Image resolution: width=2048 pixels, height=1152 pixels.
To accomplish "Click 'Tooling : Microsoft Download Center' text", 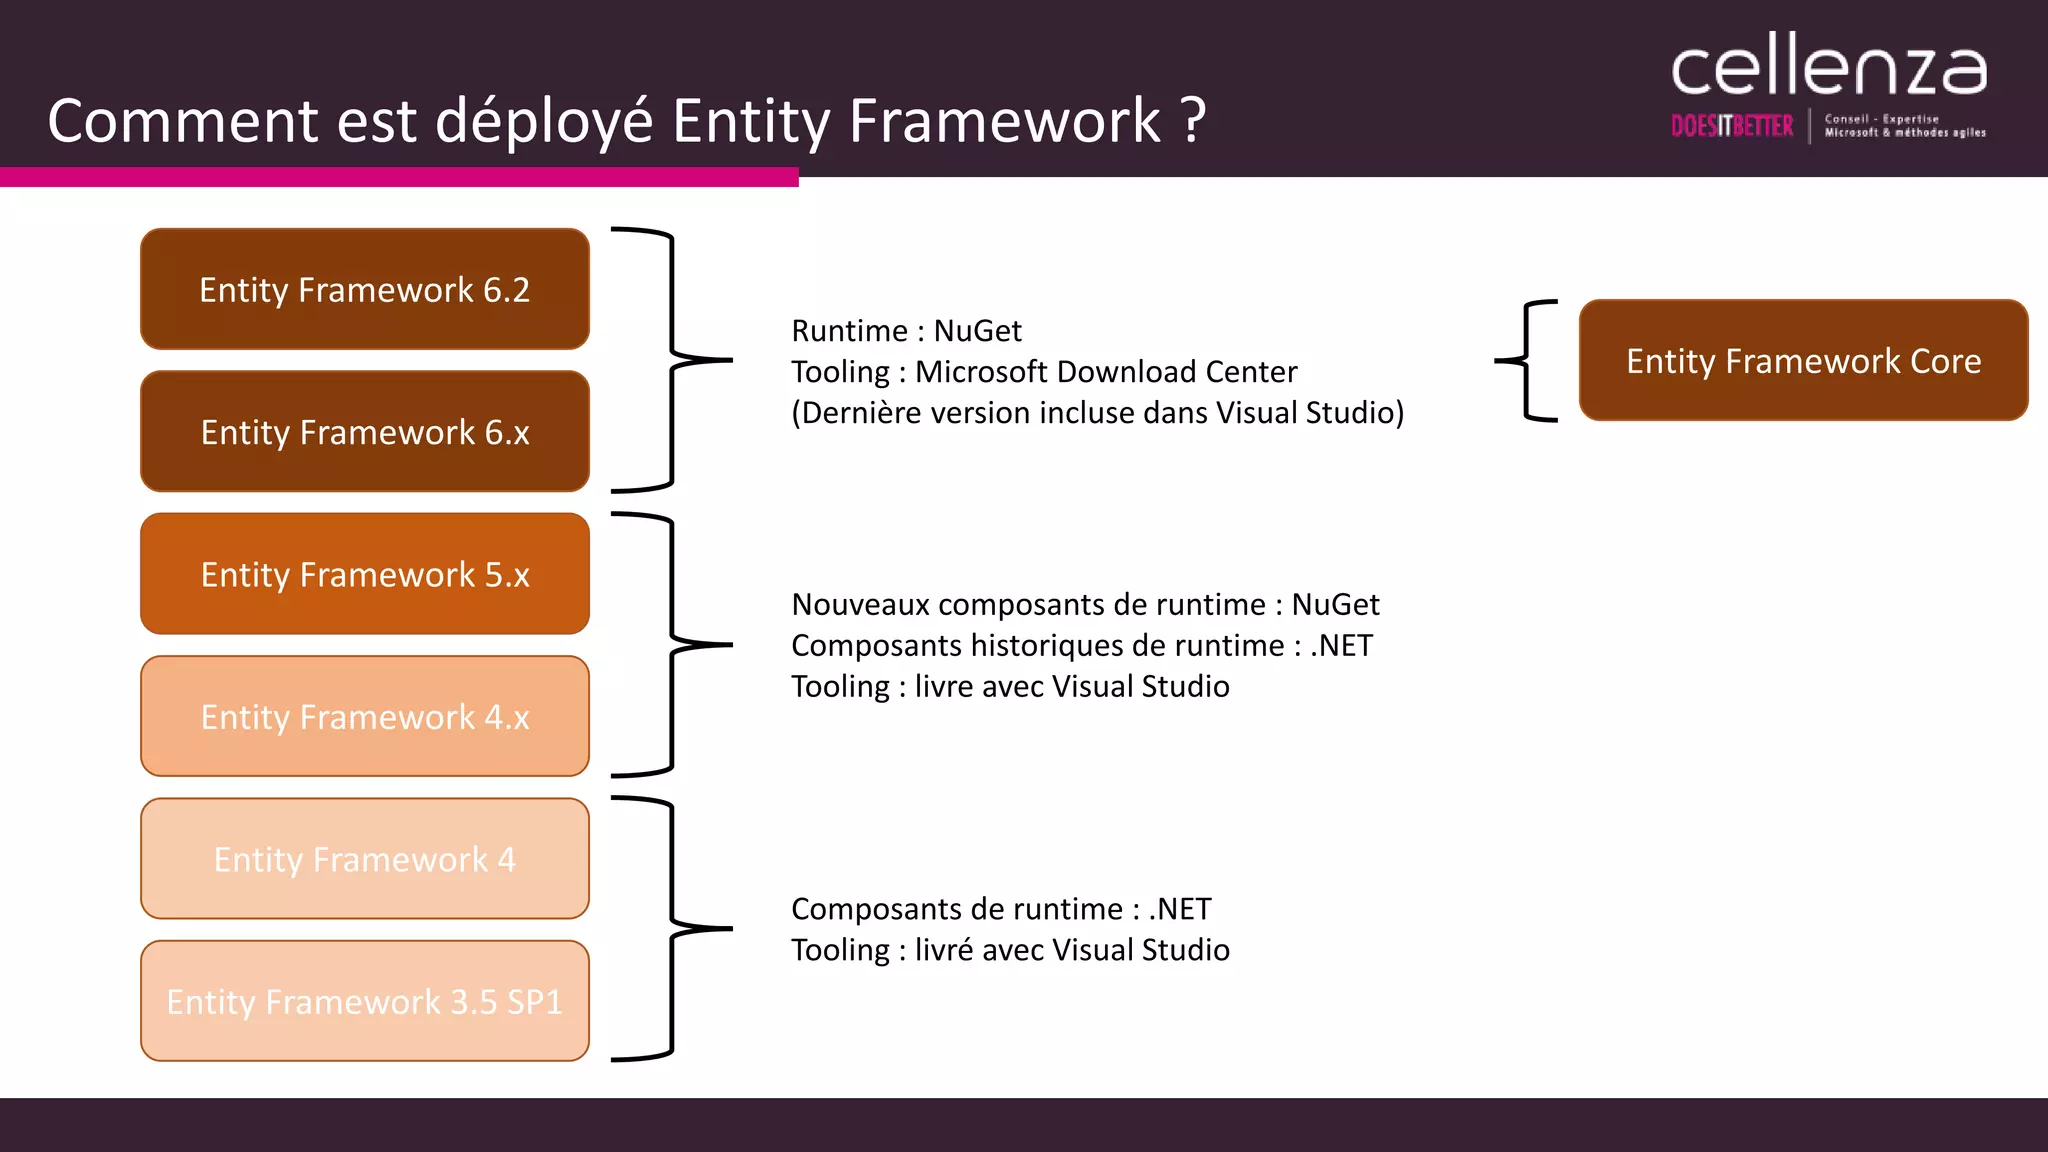I will pyautogui.click(x=1044, y=372).
